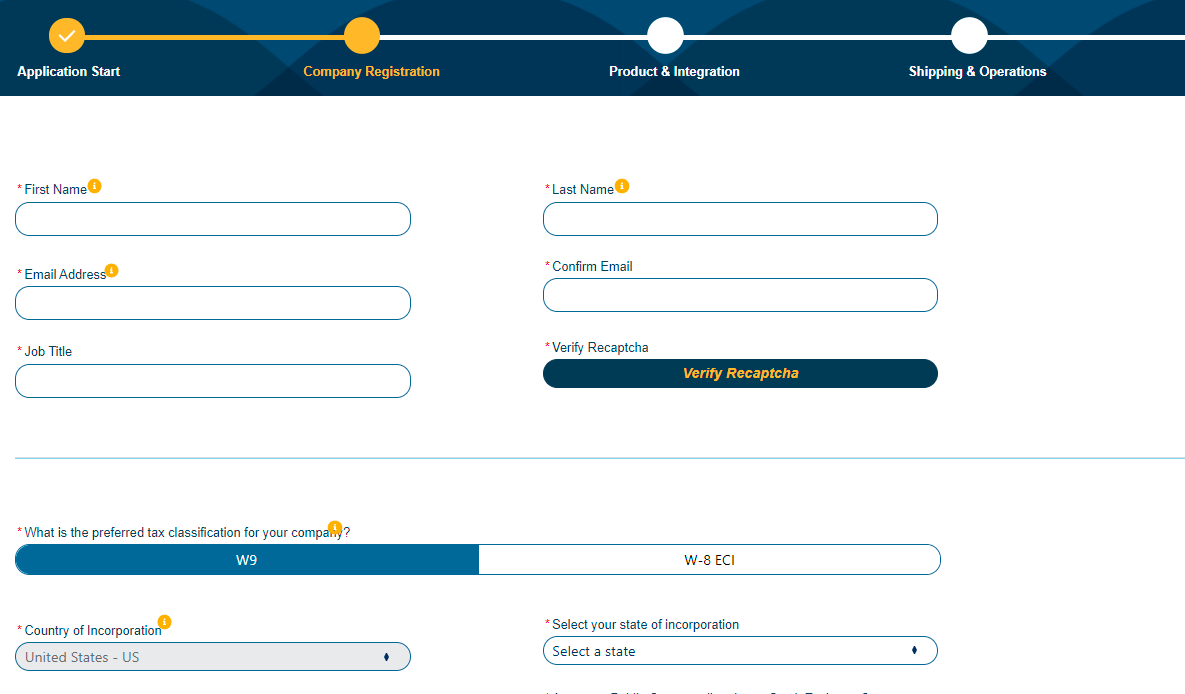
Task: Click the info icon beside First Name
Action: [x=94, y=186]
